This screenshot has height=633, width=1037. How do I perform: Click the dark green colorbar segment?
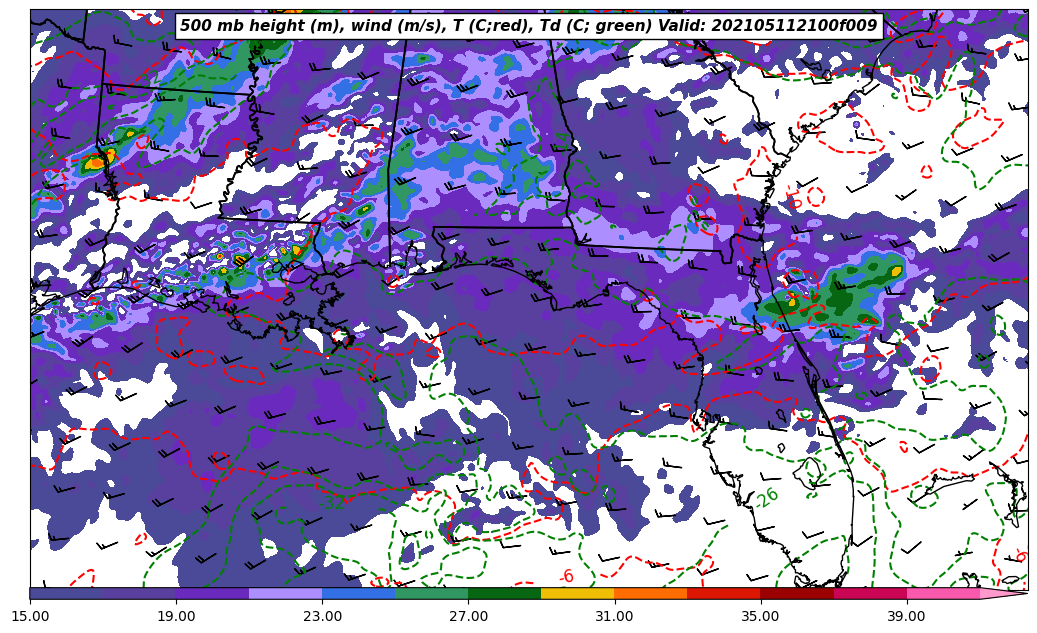coord(504,593)
